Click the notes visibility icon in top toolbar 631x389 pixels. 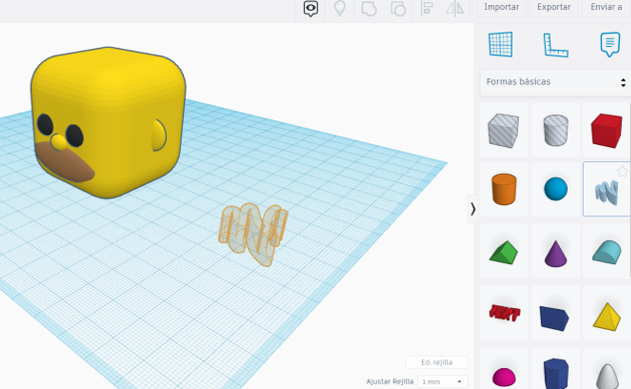pyautogui.click(x=311, y=8)
